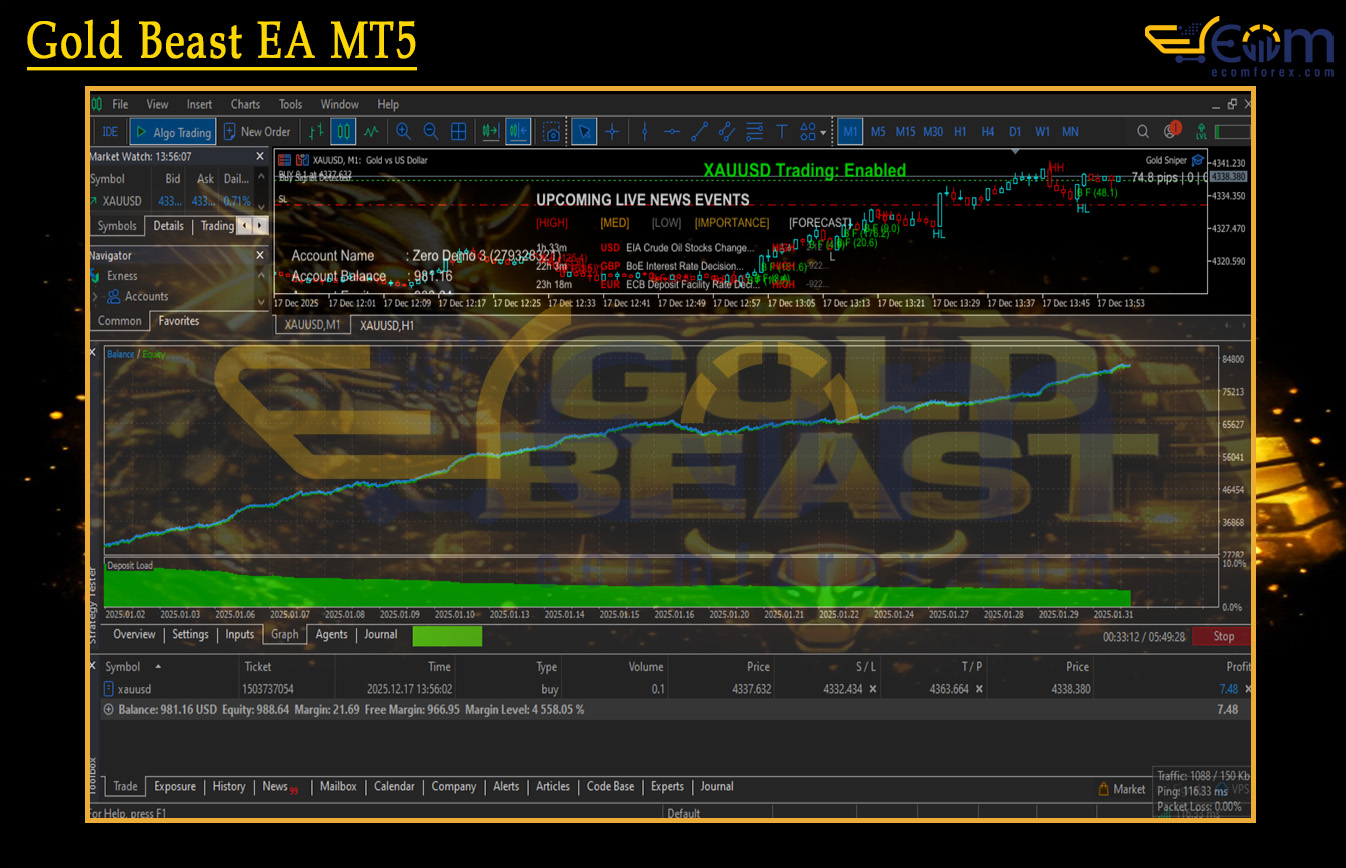Screen dimensions: 1346x868
Task: Open the shapes objects dropdown arrow
Action: (823, 132)
